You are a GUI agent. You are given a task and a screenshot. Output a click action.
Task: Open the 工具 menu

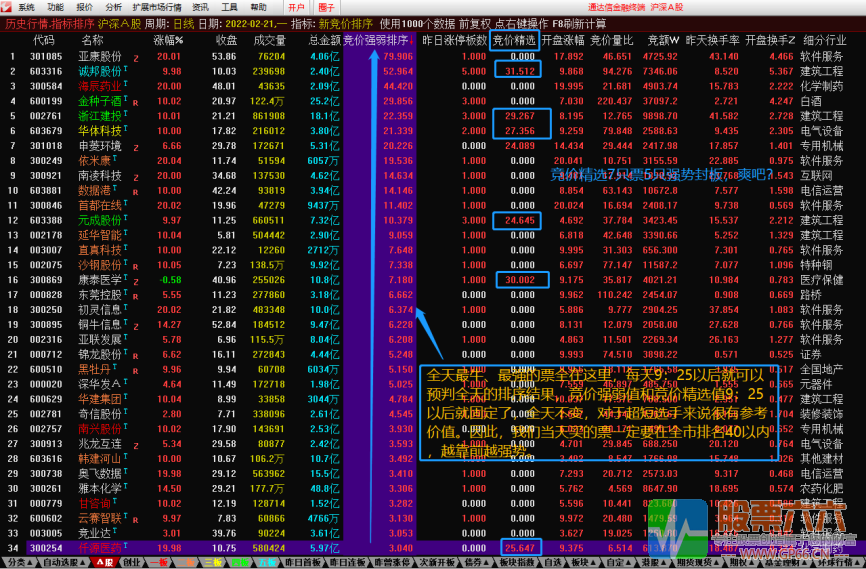click(x=229, y=7)
